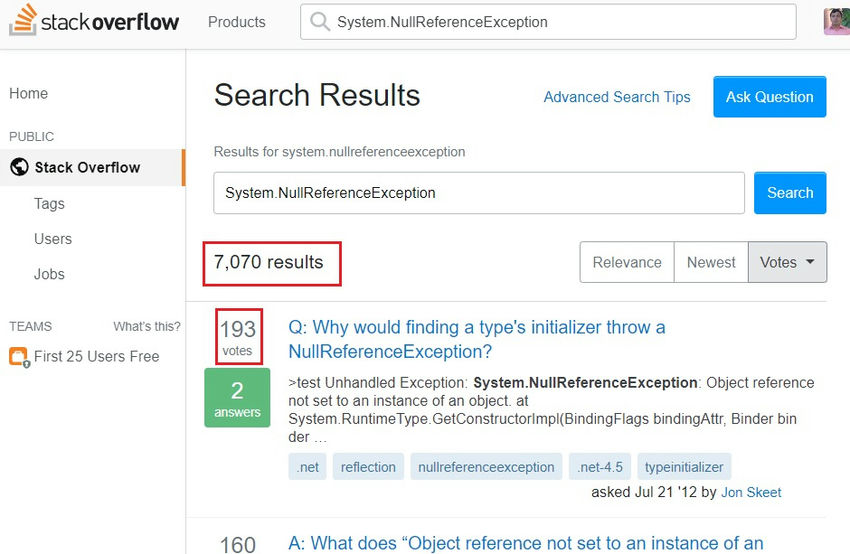Click the TEAMS sidebar section label

30,326
